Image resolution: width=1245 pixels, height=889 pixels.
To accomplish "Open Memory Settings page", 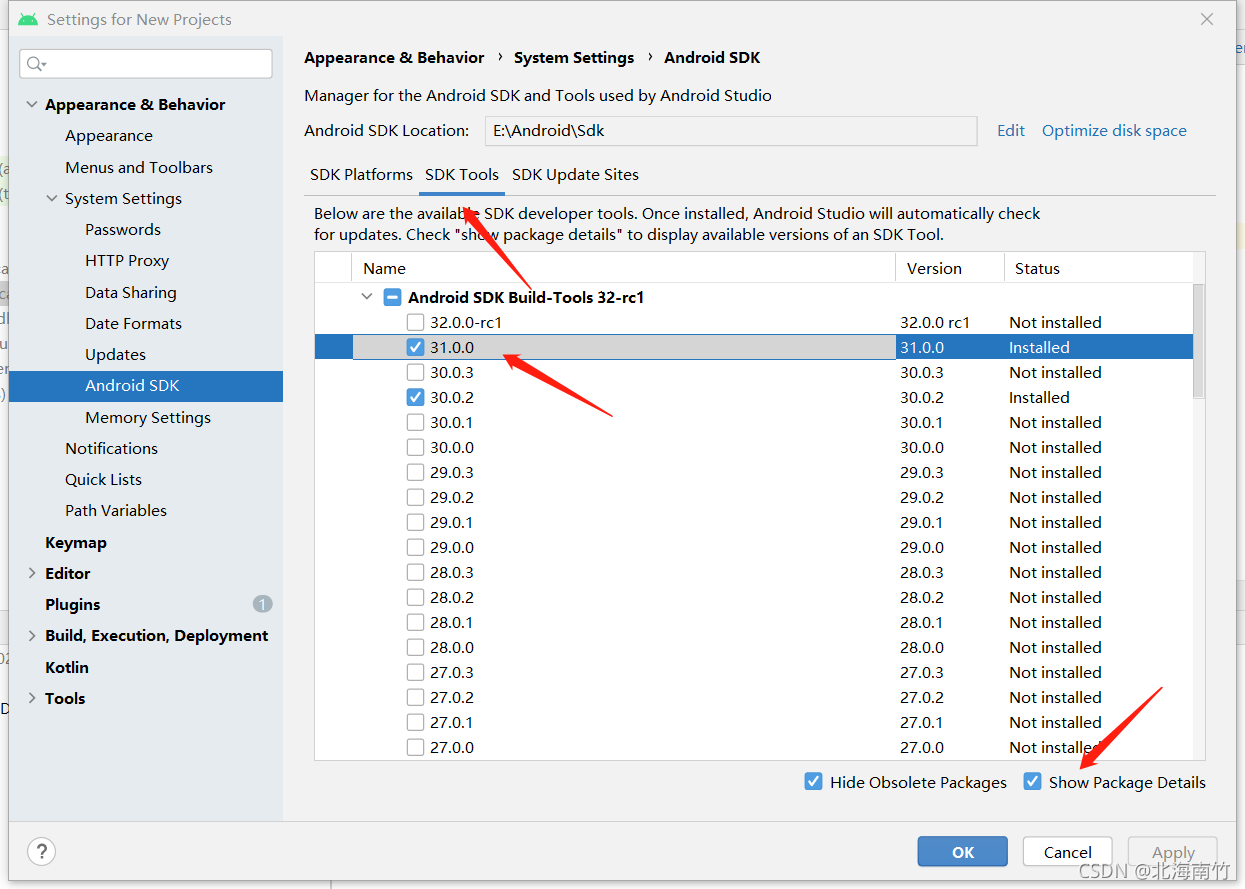I will 148,417.
